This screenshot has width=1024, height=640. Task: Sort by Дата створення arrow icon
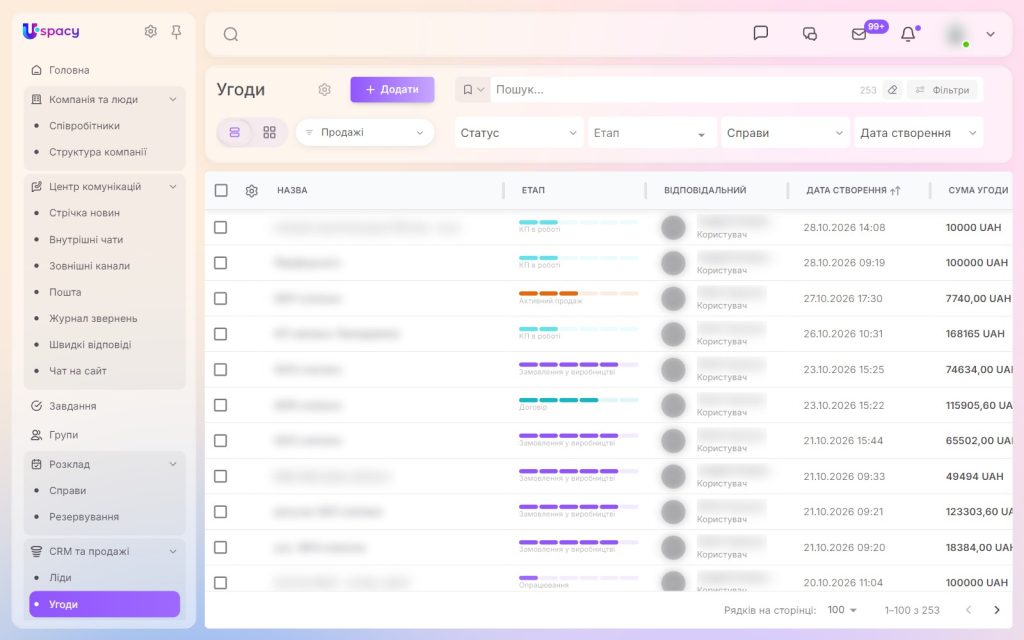click(895, 191)
